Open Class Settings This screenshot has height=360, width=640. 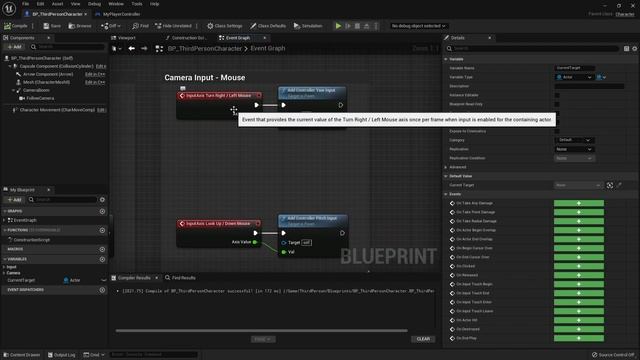coord(224,26)
